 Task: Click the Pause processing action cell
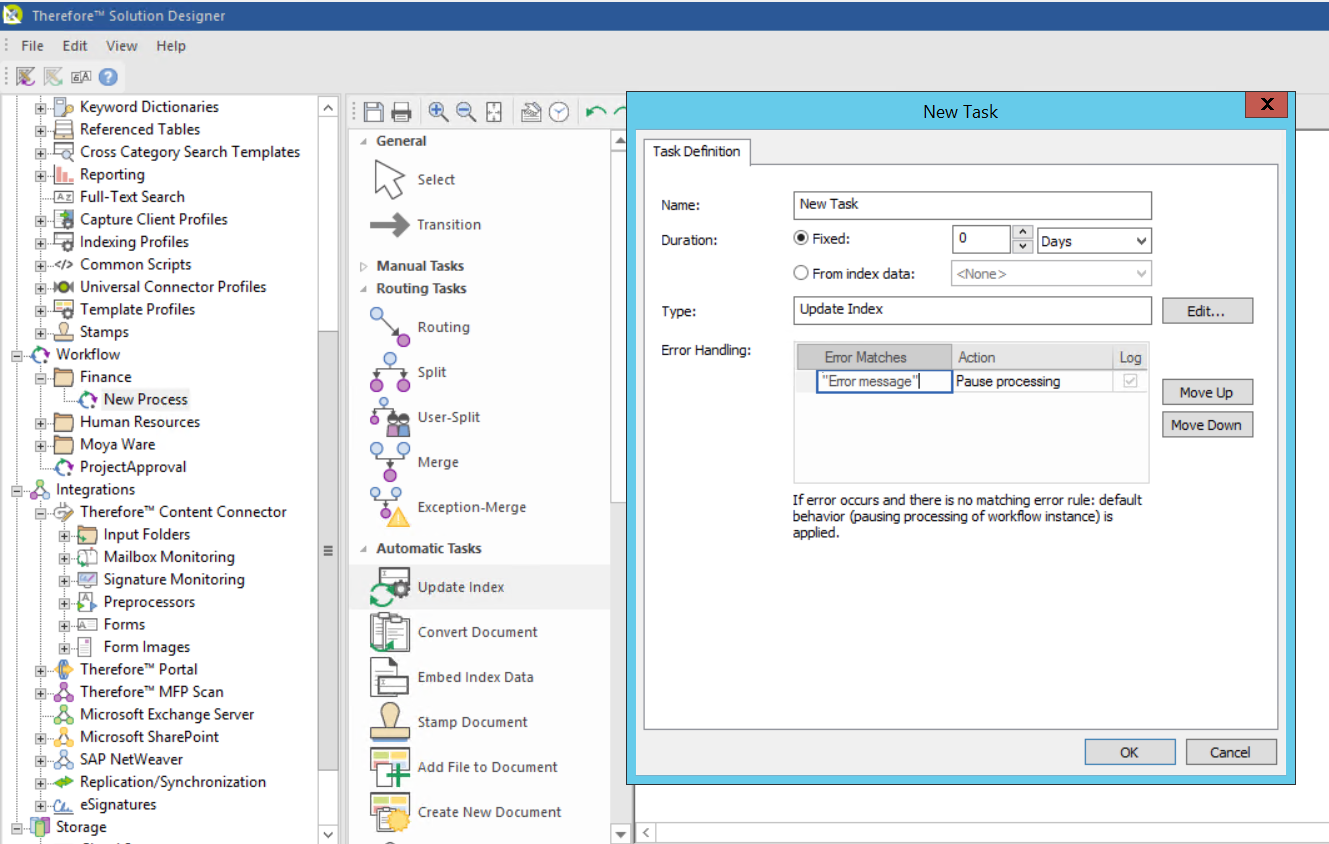click(x=1032, y=381)
